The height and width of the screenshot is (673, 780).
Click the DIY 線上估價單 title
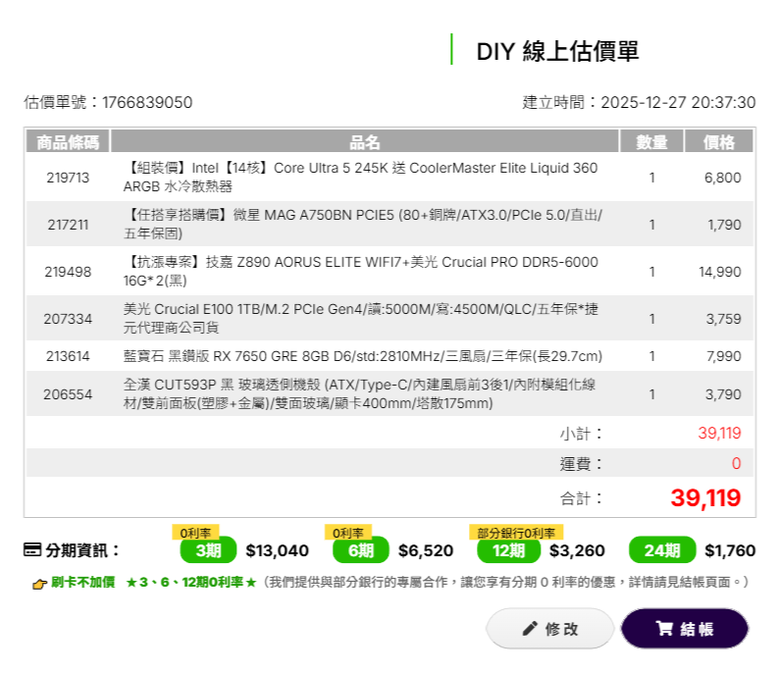pos(558,51)
